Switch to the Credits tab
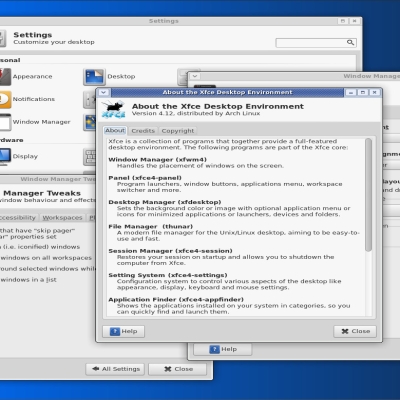Screen dimensions: 400x400 (x=143, y=131)
